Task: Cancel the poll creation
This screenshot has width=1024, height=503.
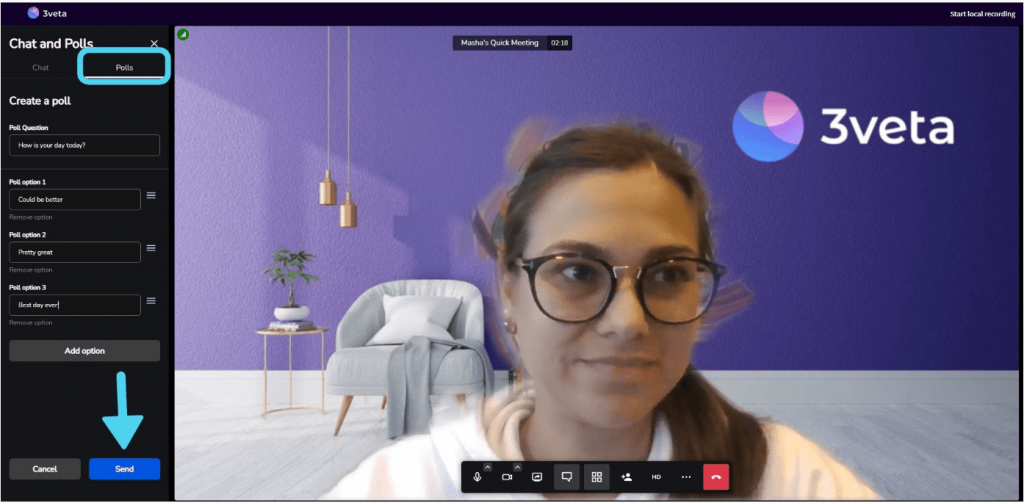Action: coord(45,469)
